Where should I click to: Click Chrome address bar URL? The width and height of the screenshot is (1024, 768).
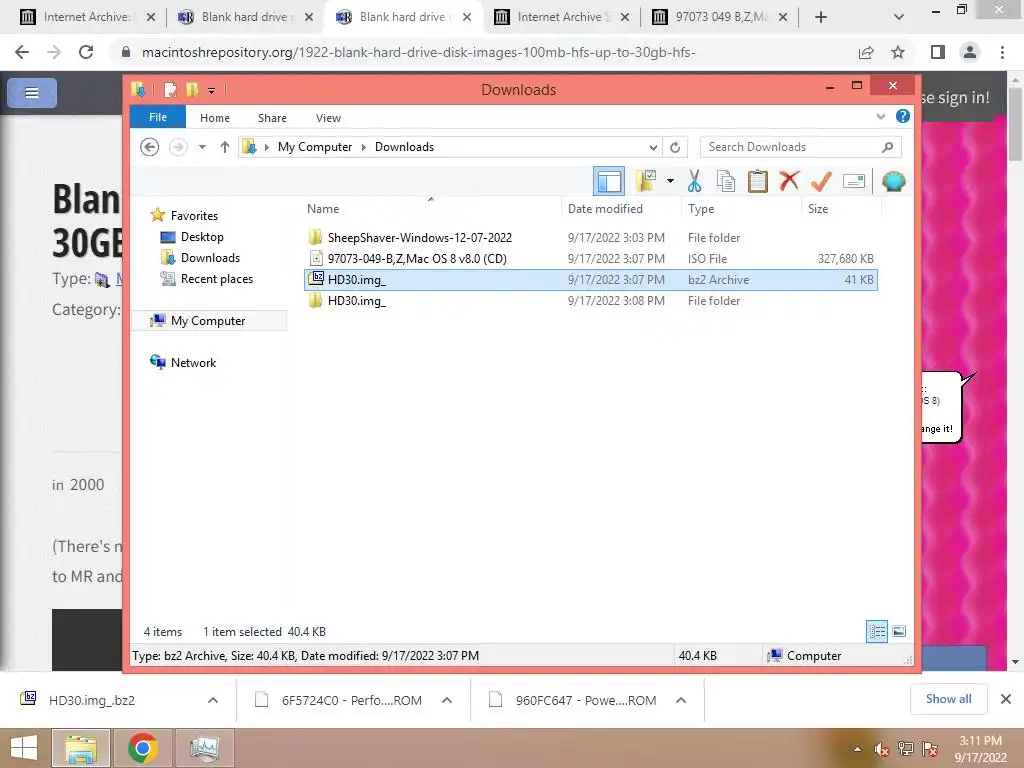[419, 52]
